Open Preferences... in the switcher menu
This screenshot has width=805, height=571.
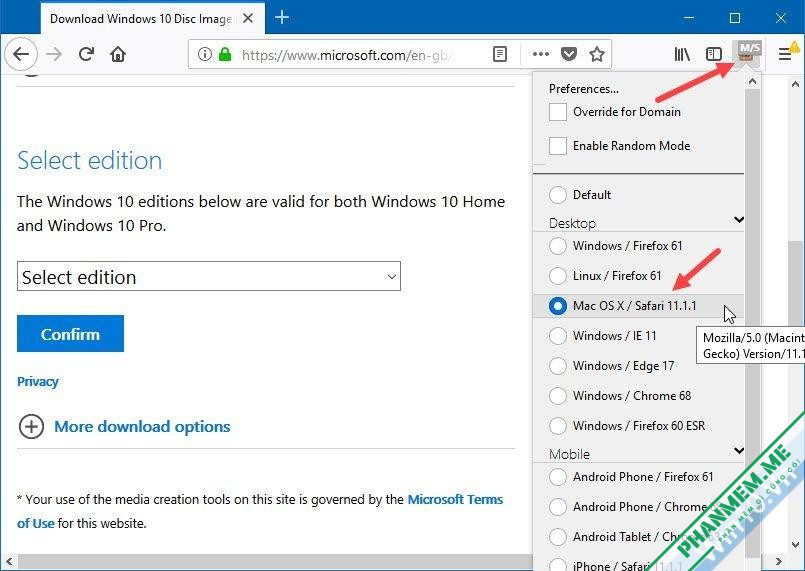pyautogui.click(x=584, y=89)
